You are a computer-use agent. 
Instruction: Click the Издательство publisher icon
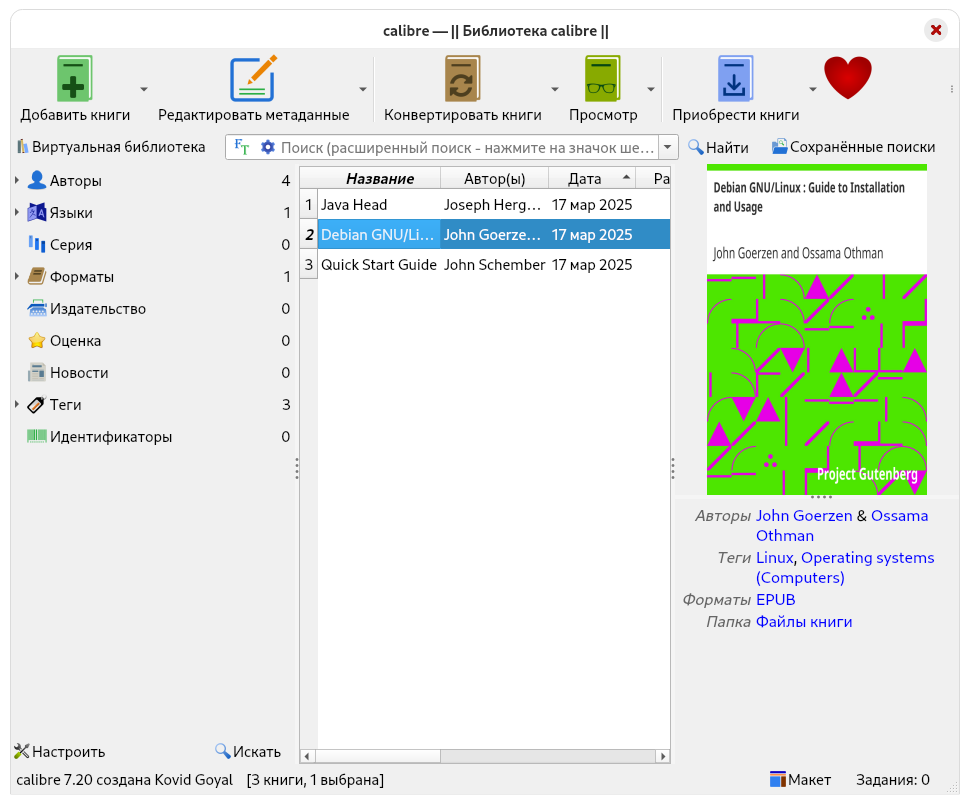pyautogui.click(x=37, y=308)
